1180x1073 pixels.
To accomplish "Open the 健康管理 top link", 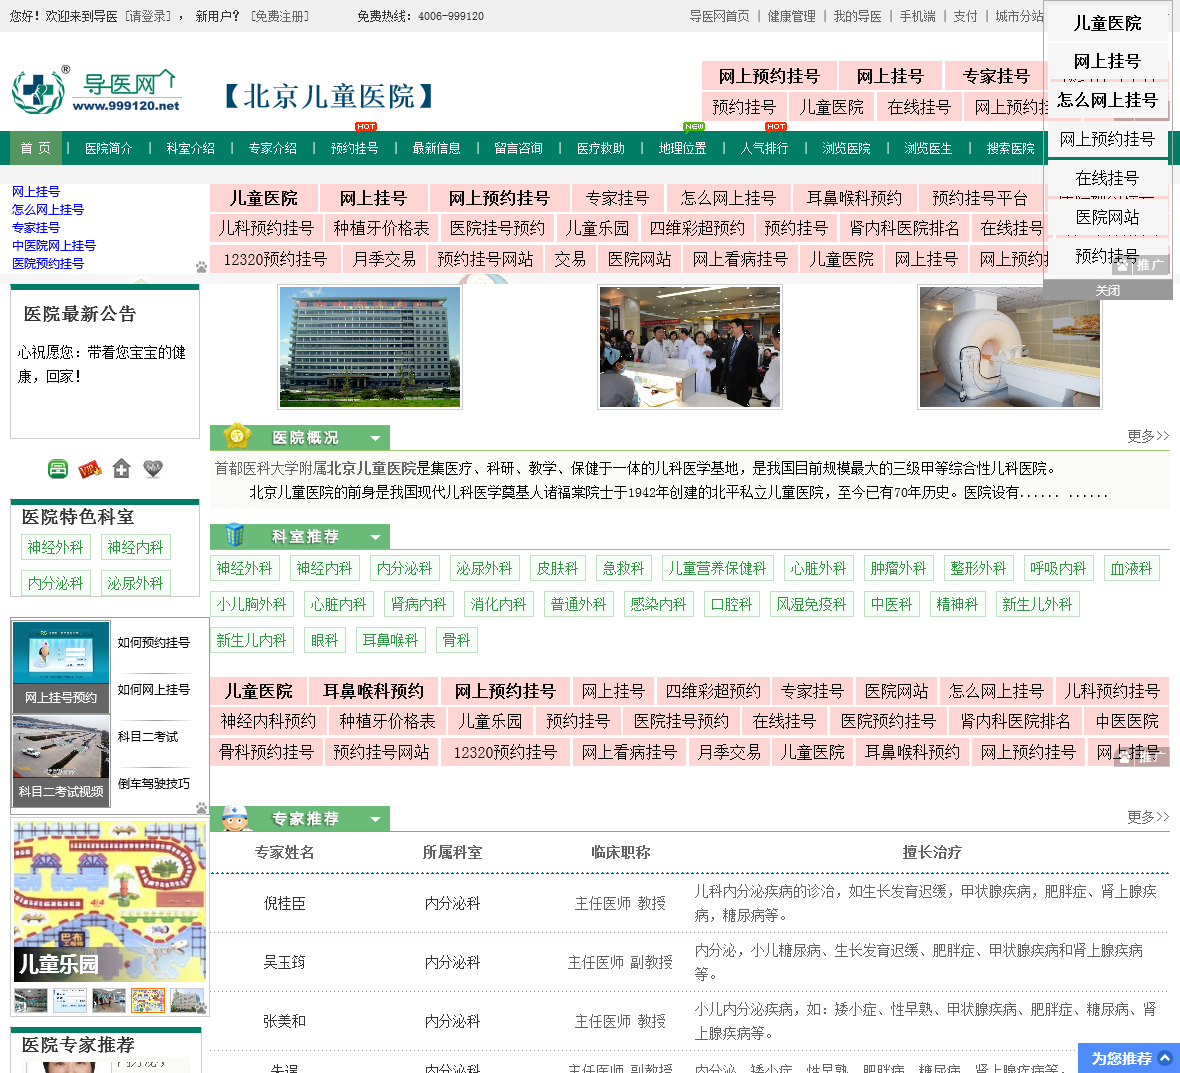I will (x=792, y=16).
